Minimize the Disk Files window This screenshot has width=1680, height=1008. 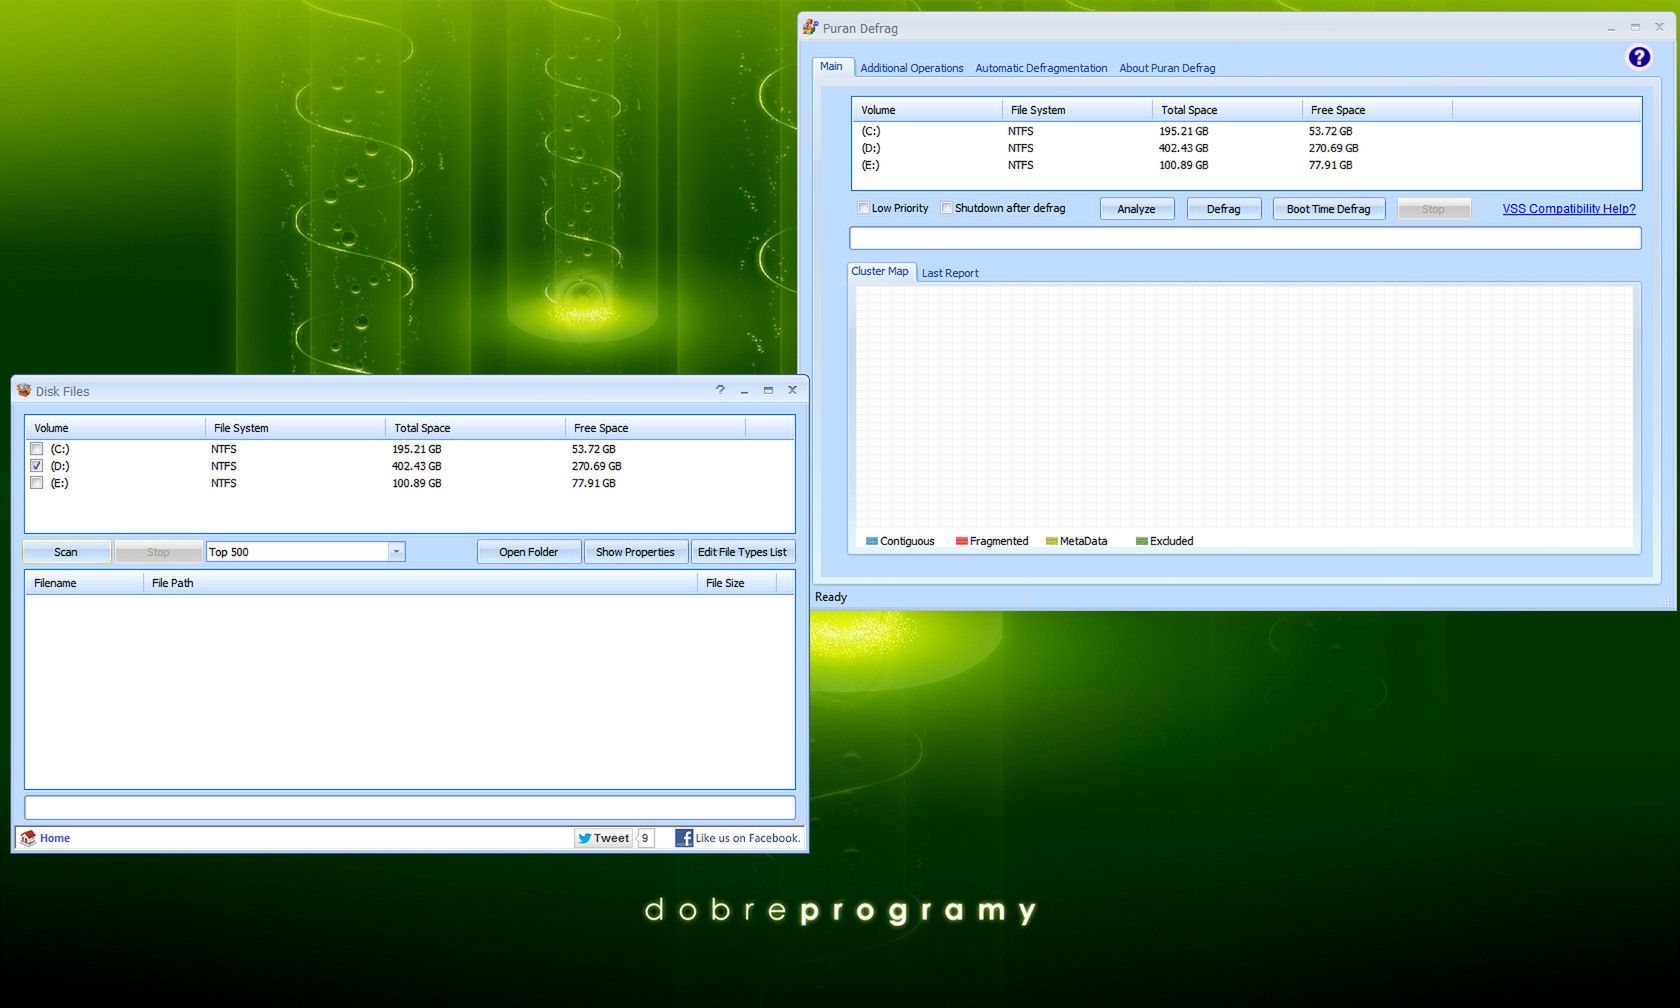(744, 390)
